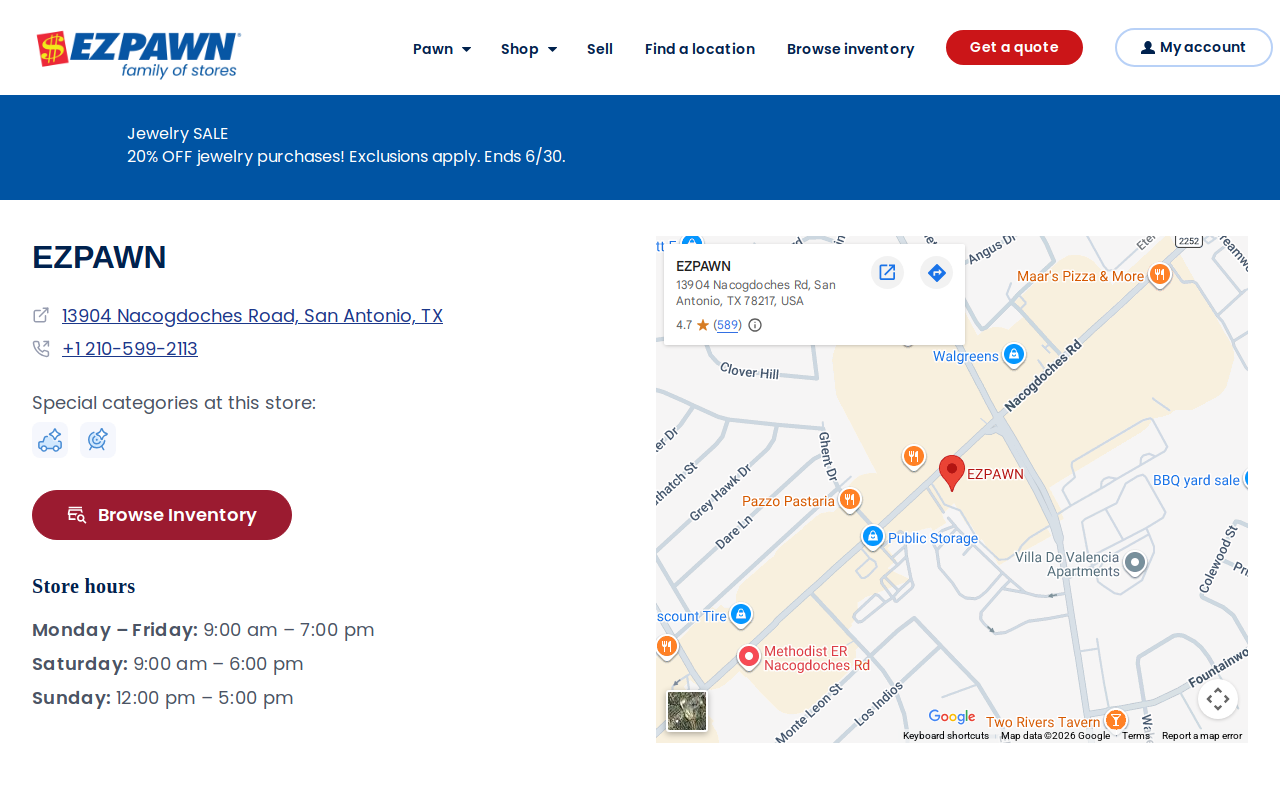Viewport: 1280px width, 800px height.
Task: Click the EZPAWN family of stores logo
Action: [x=139, y=54]
